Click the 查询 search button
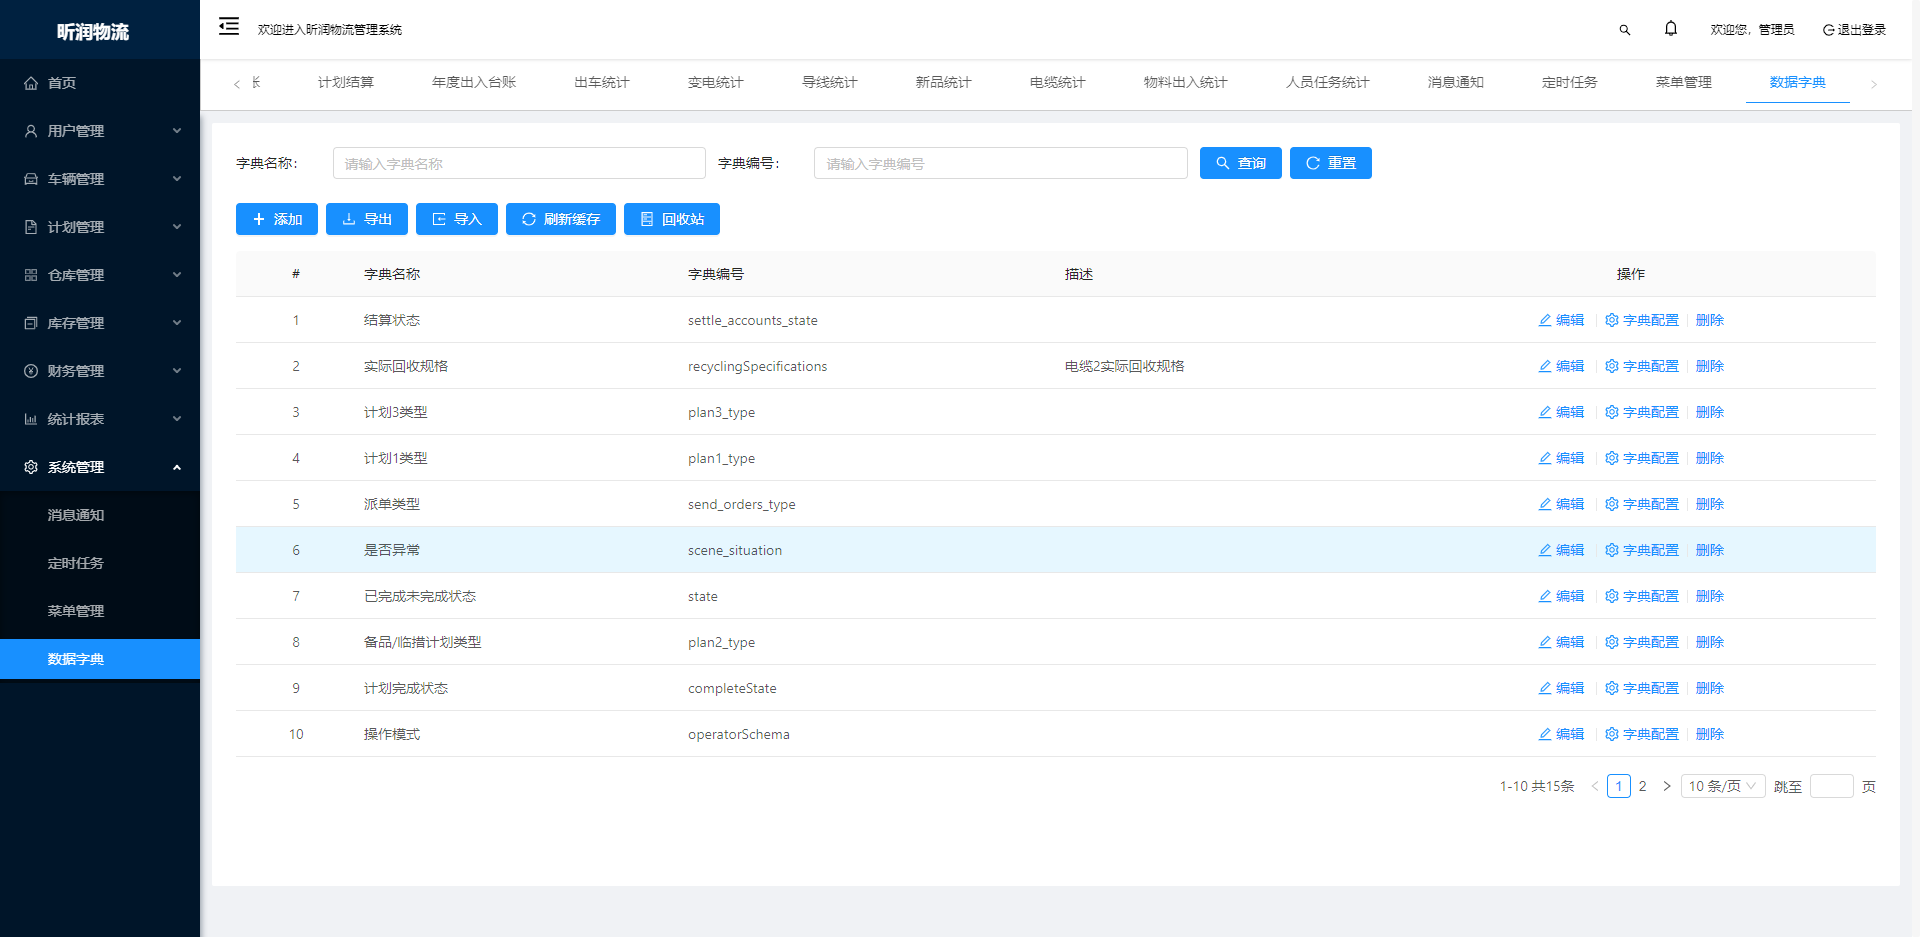1920x937 pixels. (x=1240, y=163)
